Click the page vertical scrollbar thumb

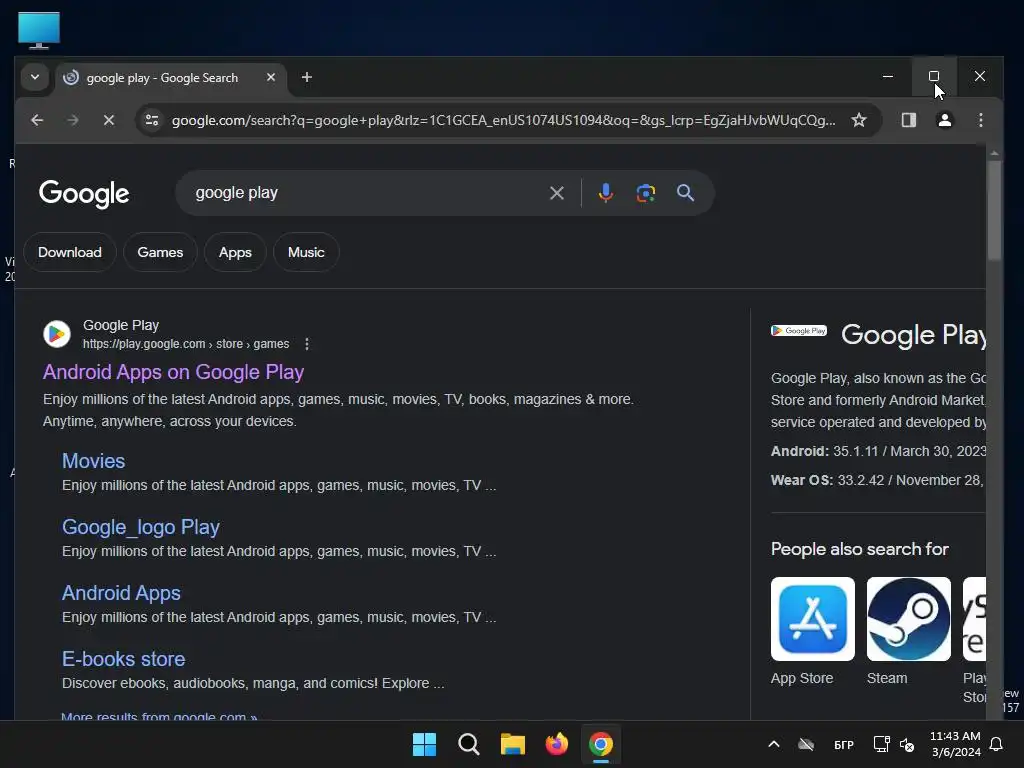[x=994, y=210]
